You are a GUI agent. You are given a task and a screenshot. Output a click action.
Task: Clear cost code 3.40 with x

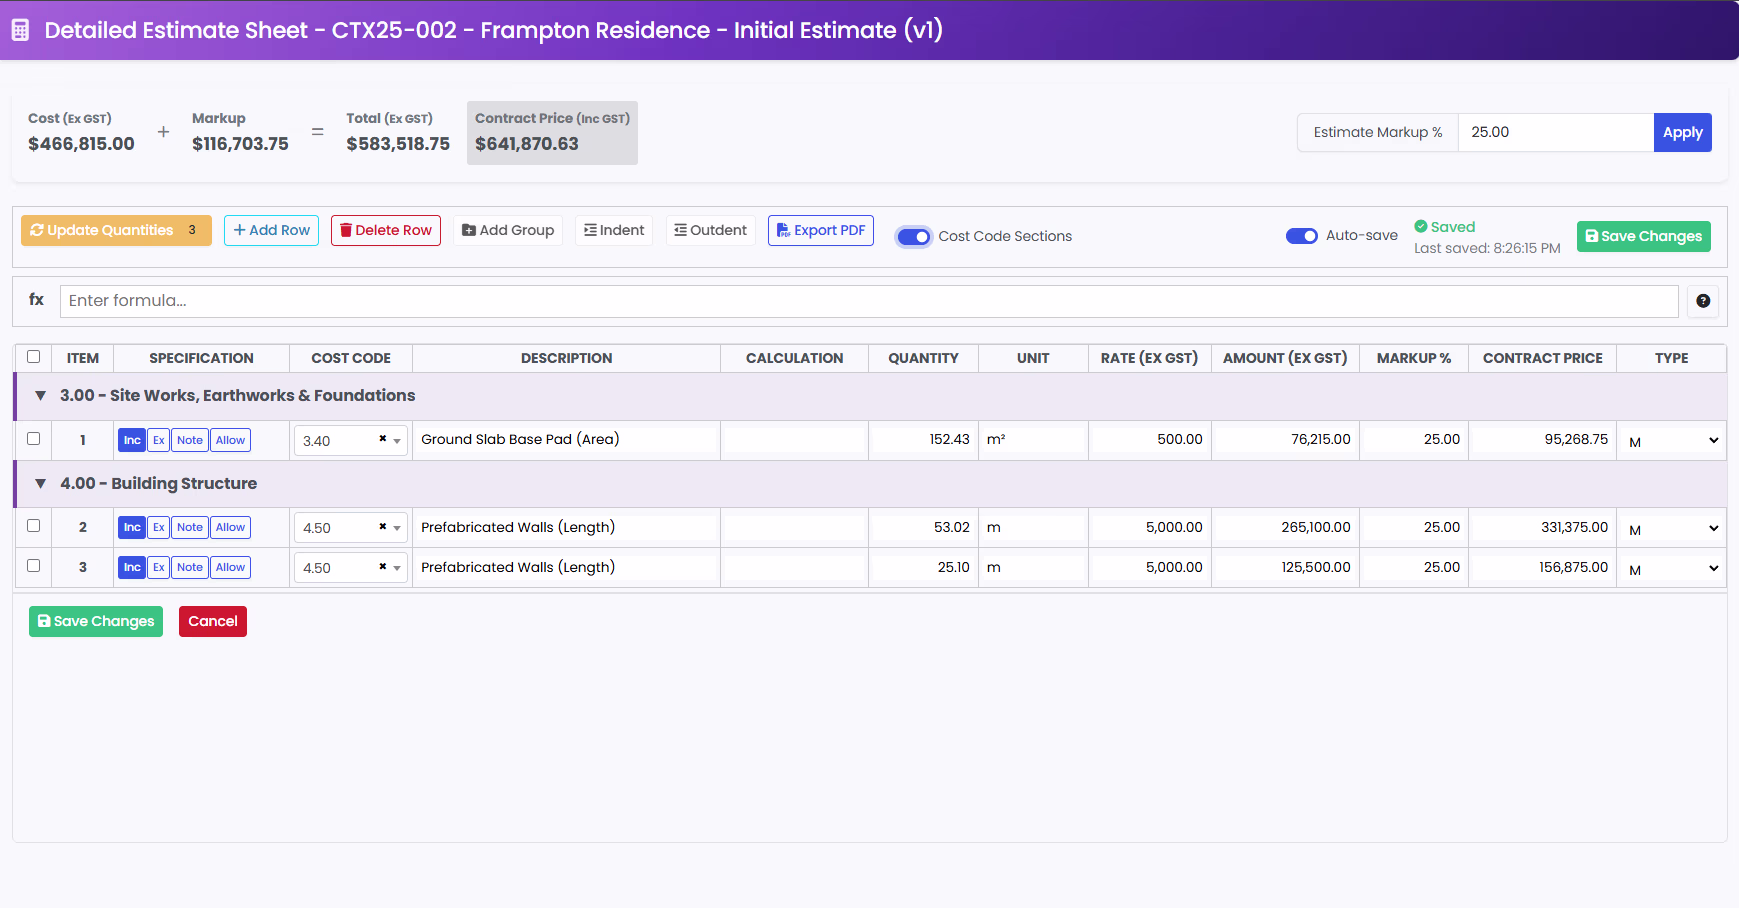382,439
